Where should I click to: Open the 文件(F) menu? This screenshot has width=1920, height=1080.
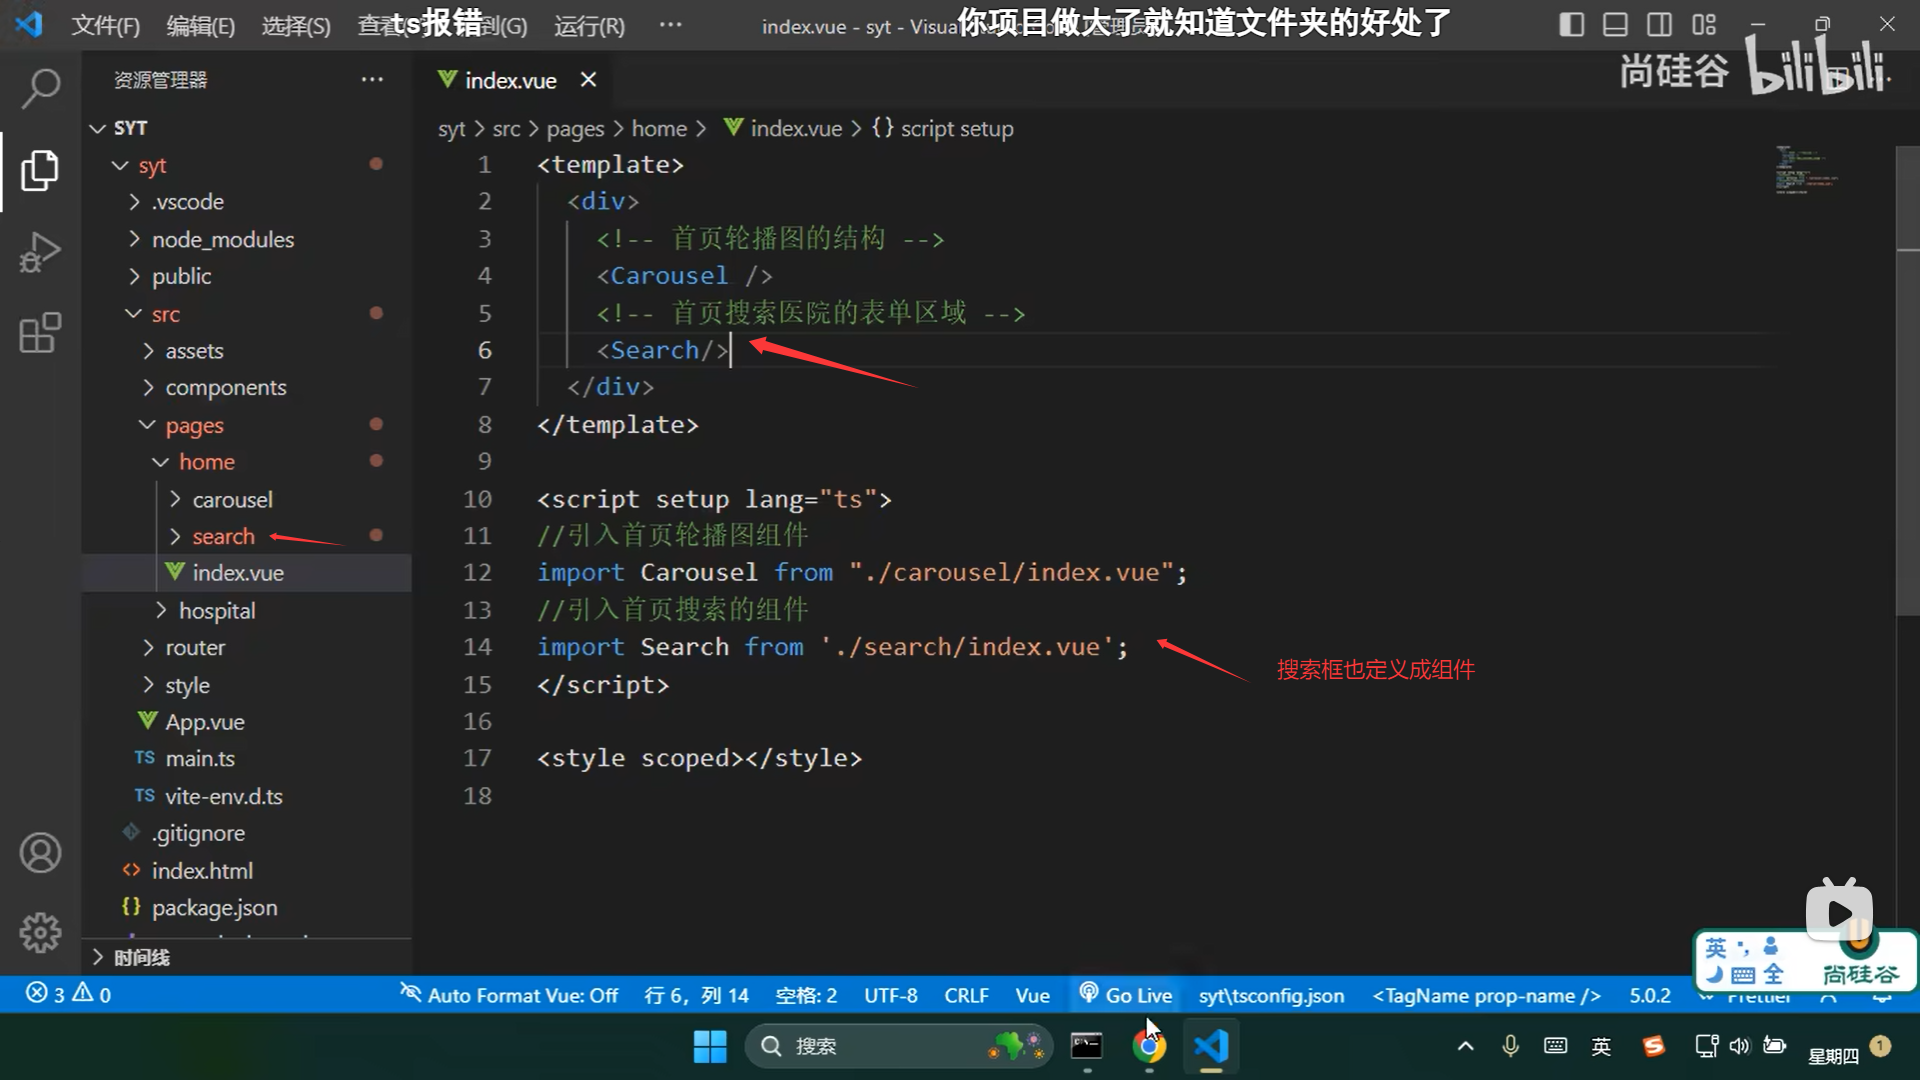click(x=105, y=26)
